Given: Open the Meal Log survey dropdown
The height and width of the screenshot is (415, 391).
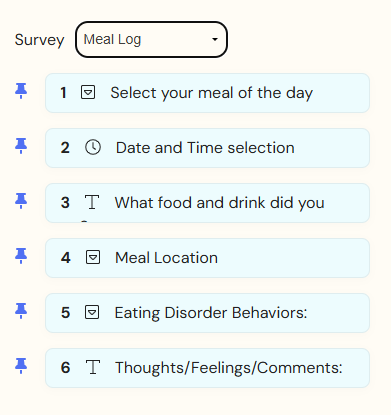Looking at the screenshot, I should [x=151, y=40].
